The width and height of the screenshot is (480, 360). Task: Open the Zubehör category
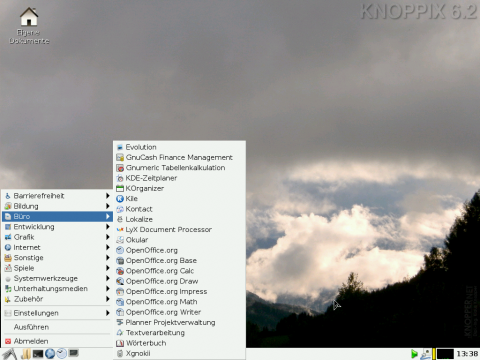pyautogui.click(x=57, y=299)
